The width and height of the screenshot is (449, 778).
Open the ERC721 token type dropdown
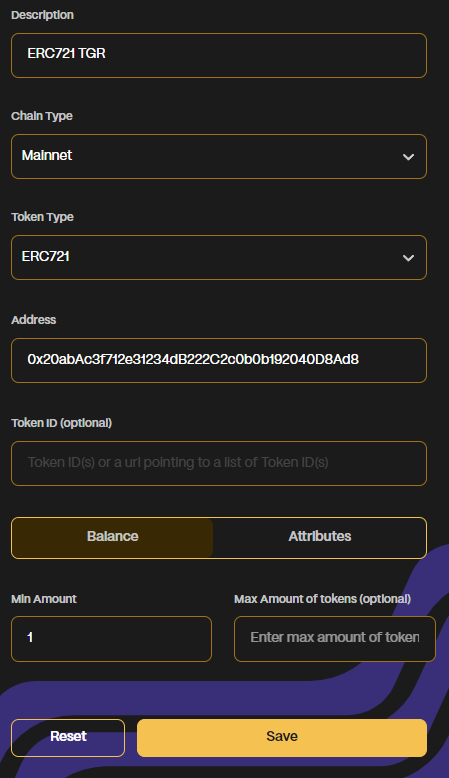219,258
